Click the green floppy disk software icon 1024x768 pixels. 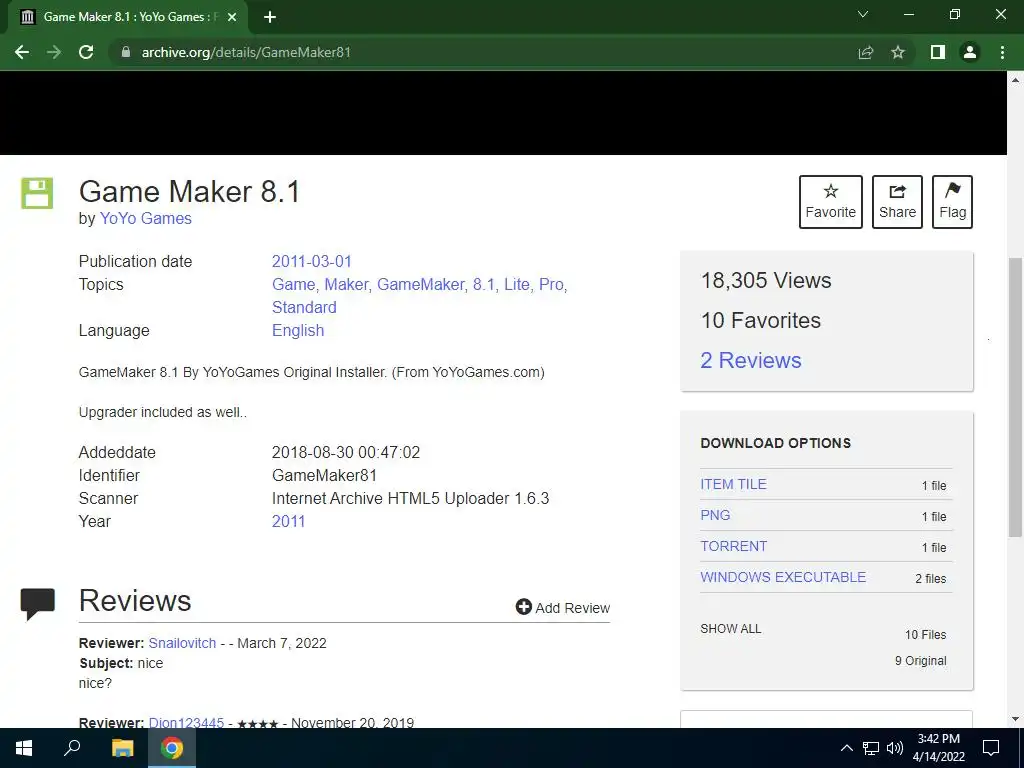point(37,193)
